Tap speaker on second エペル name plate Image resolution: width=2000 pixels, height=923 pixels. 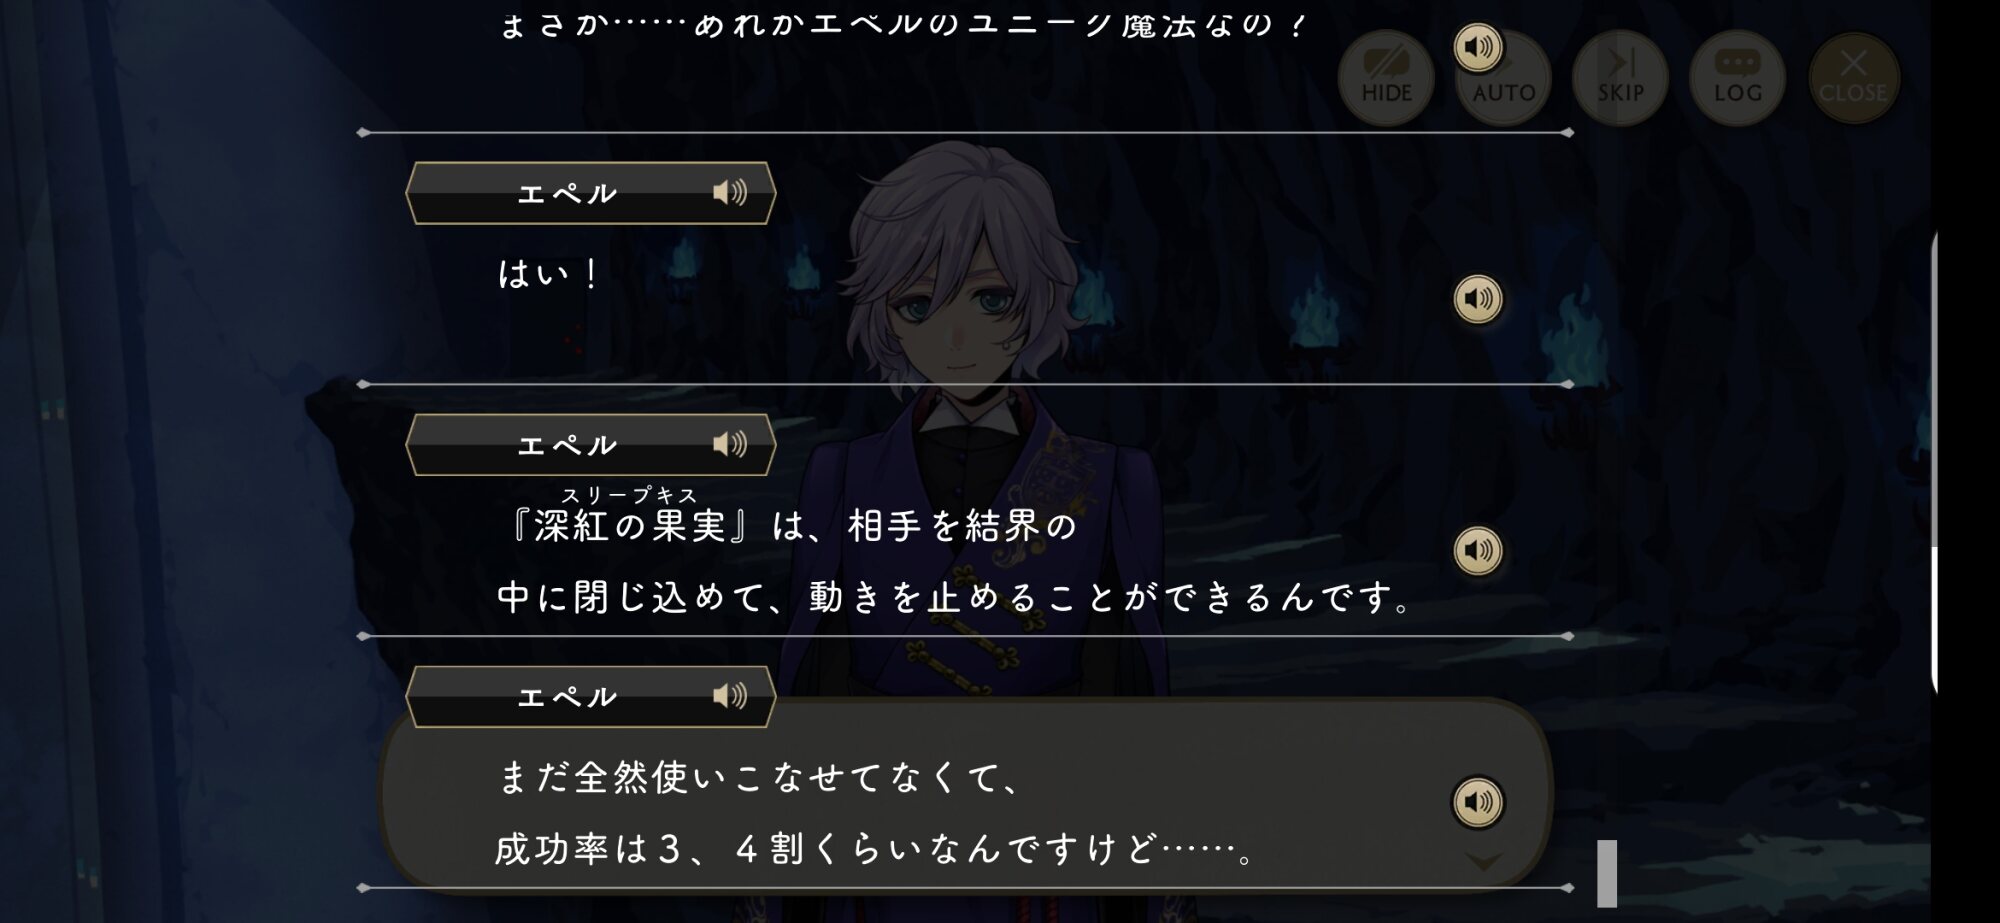[730, 444]
